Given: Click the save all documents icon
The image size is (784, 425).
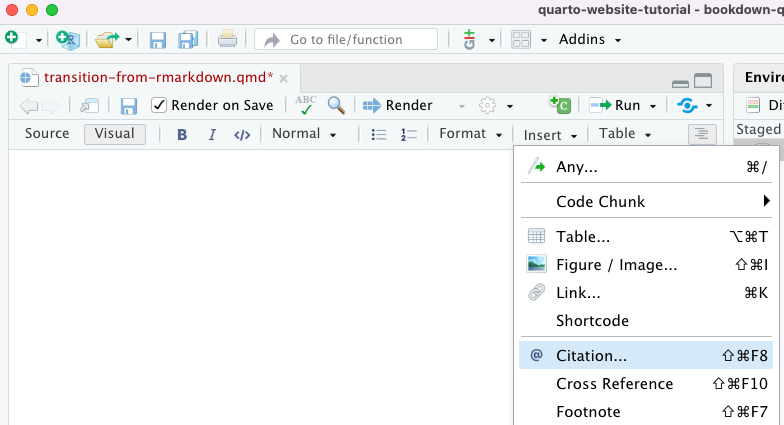Looking at the screenshot, I should tap(187, 40).
